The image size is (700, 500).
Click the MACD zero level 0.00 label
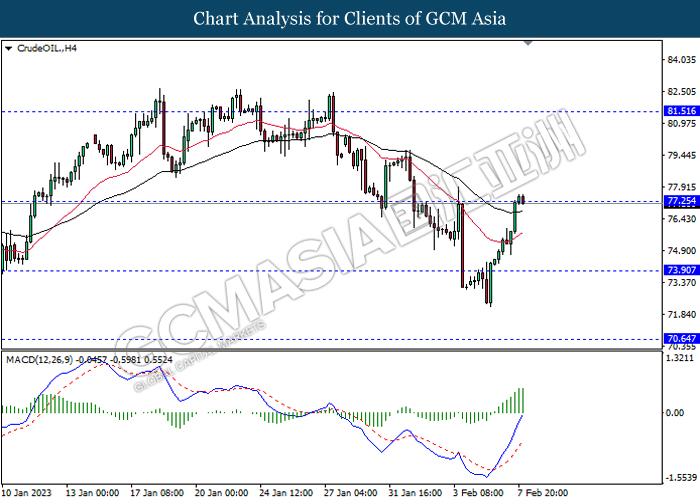point(675,413)
